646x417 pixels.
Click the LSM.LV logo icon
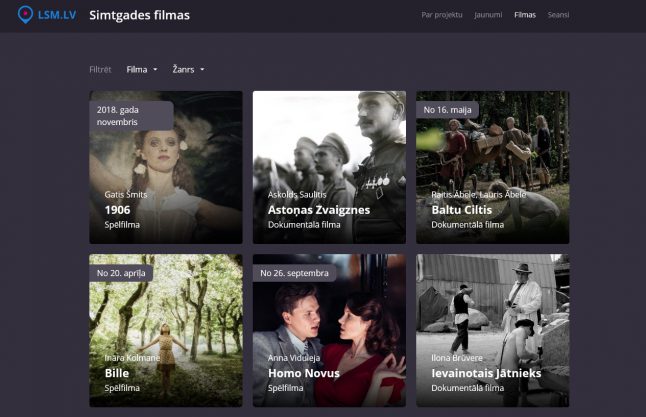coord(25,15)
